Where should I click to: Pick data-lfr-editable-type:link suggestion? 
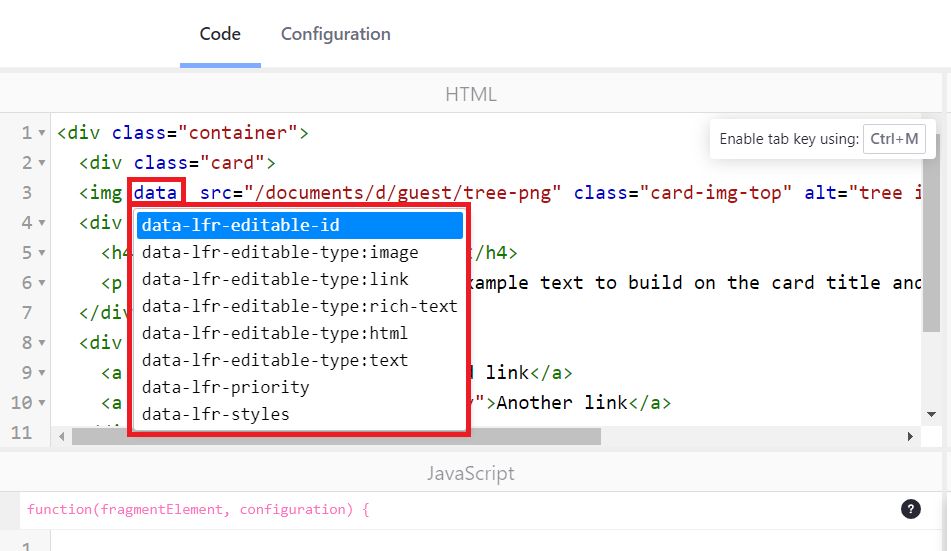300,279
